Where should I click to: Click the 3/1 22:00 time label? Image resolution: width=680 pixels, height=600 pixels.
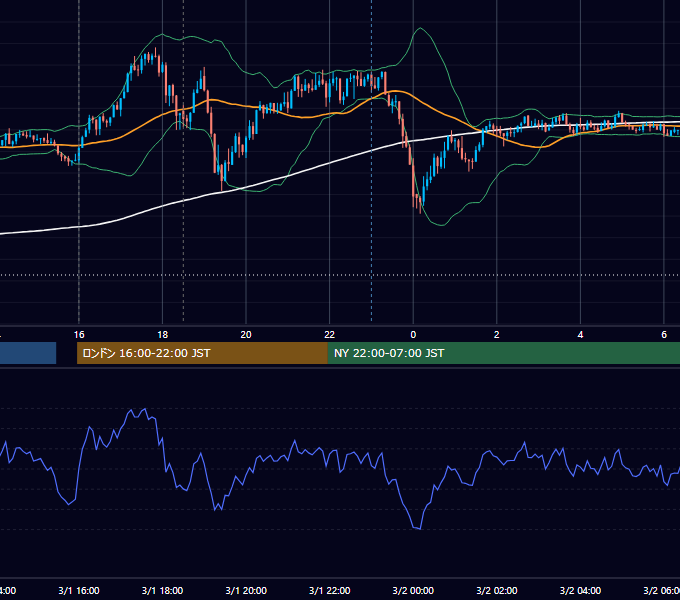tap(330, 590)
